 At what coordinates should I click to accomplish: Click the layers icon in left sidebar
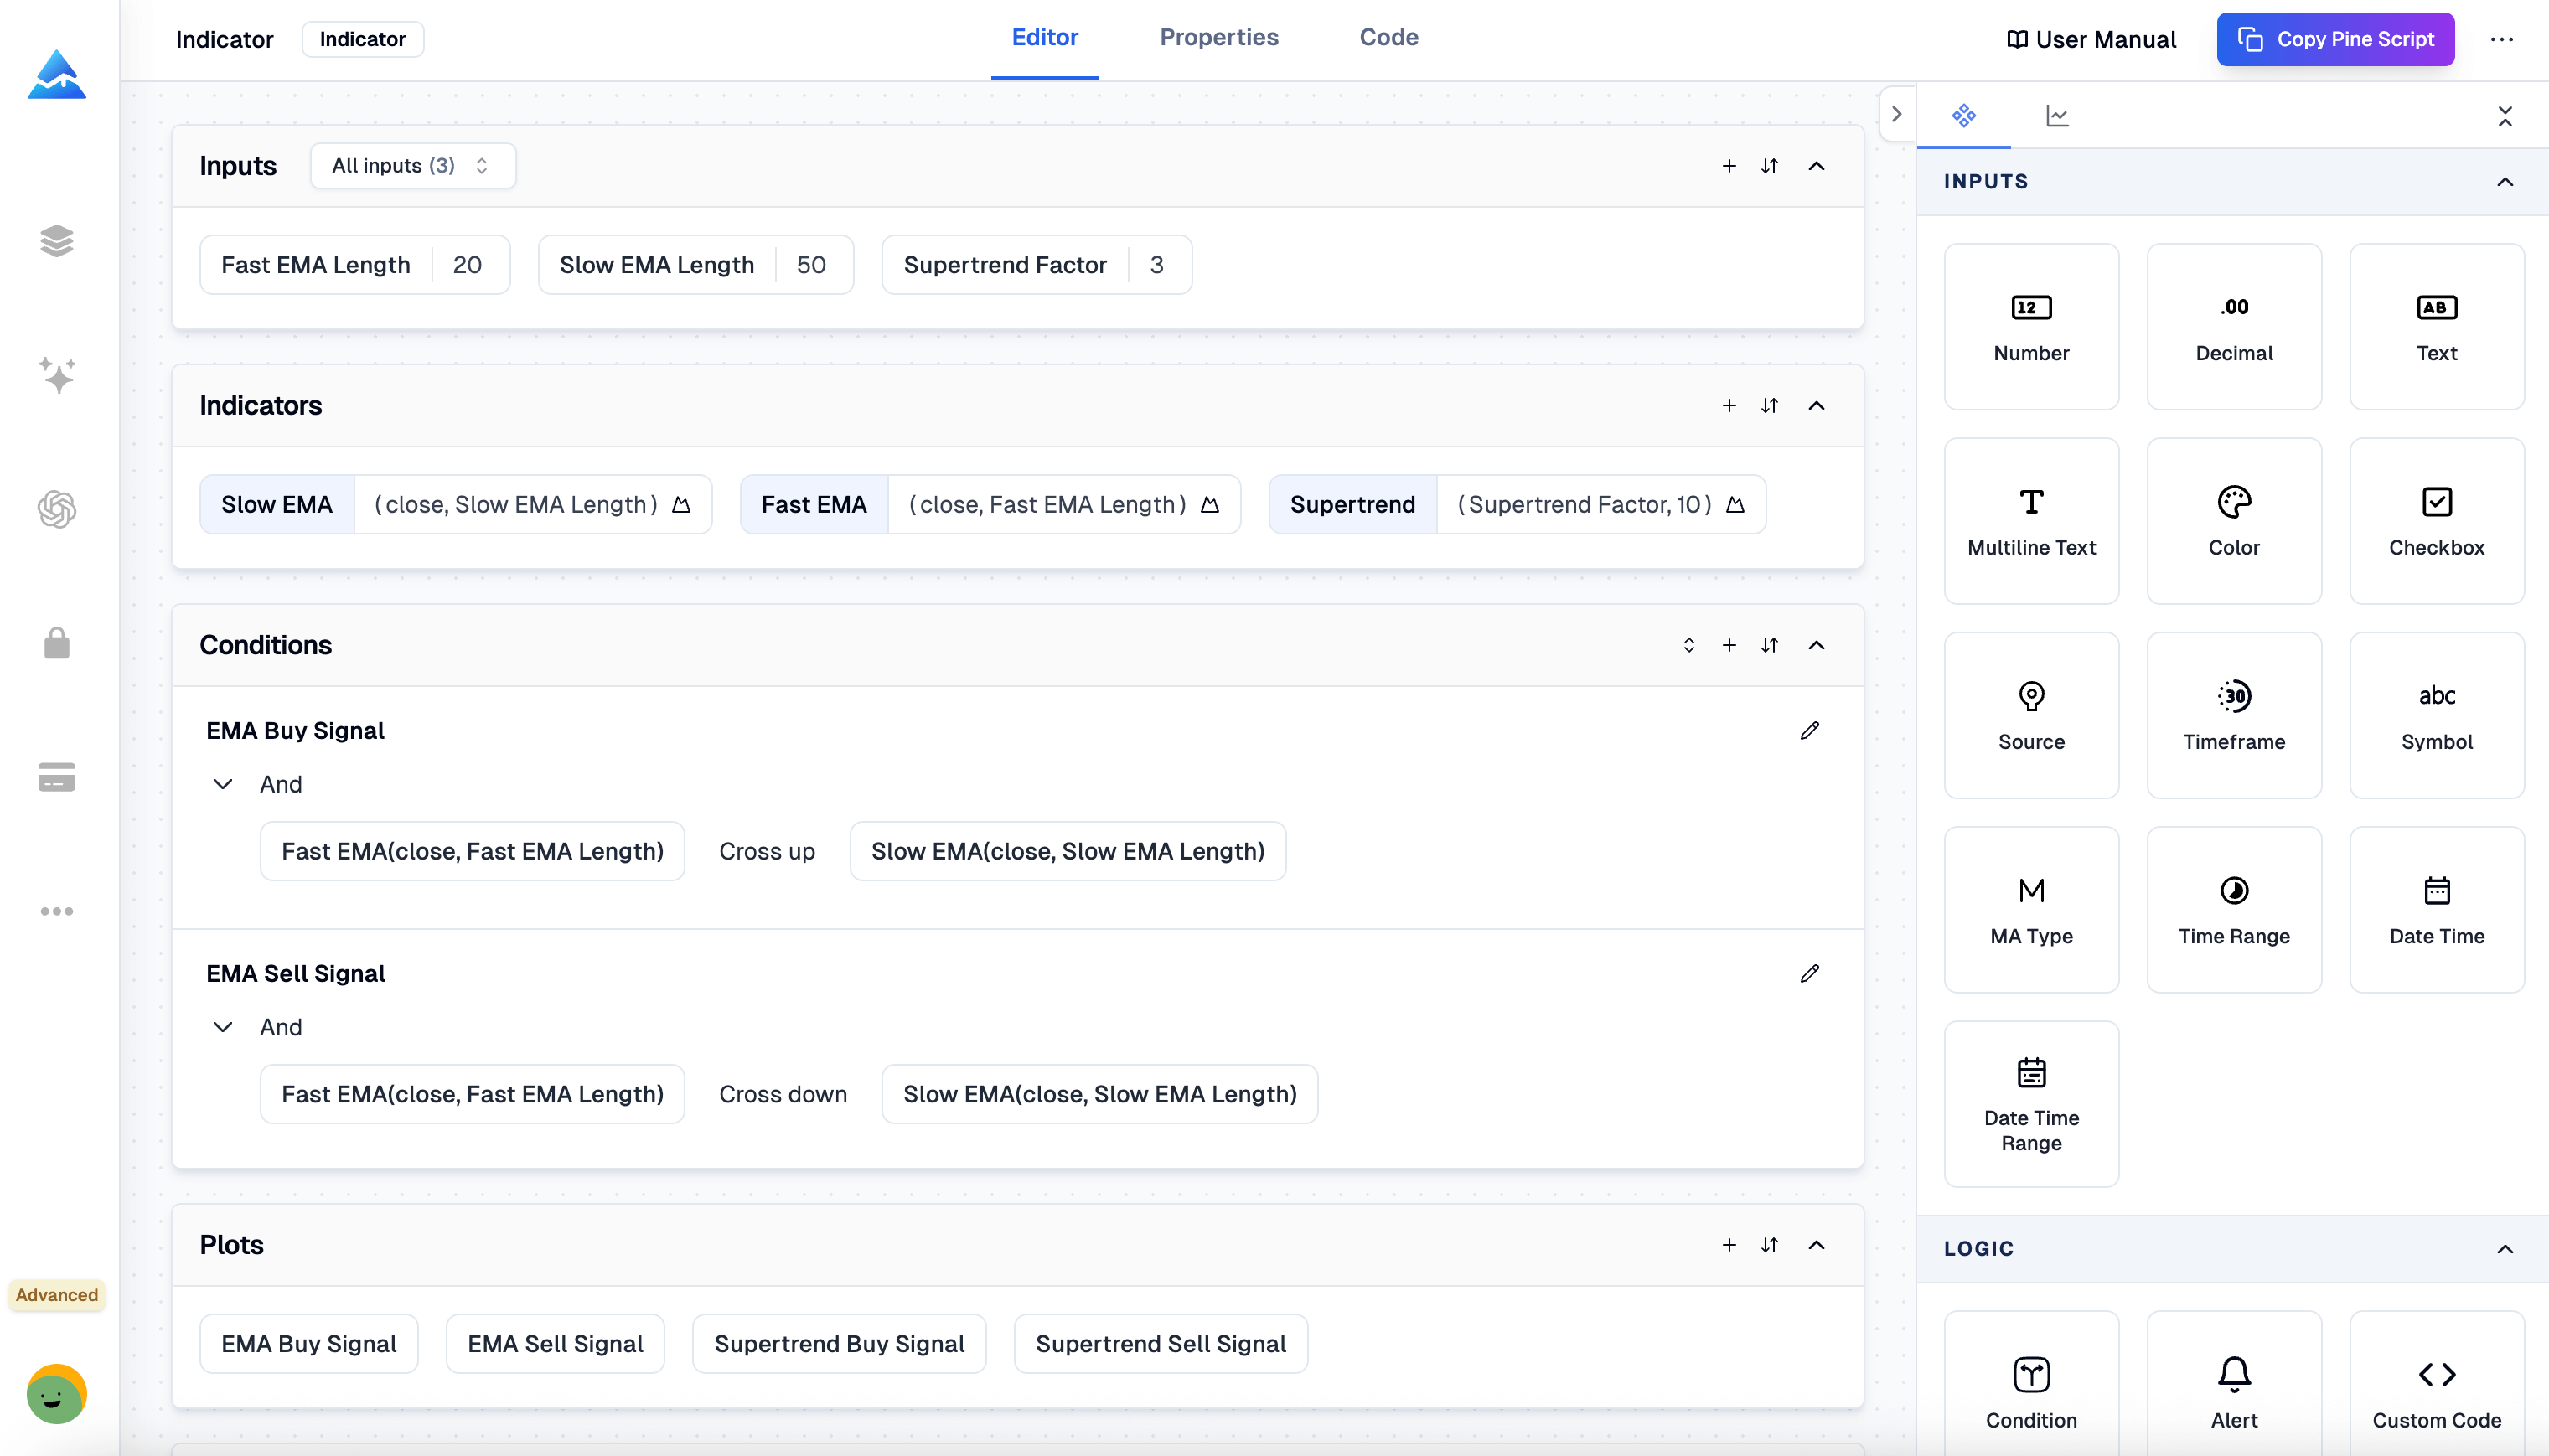point(57,241)
